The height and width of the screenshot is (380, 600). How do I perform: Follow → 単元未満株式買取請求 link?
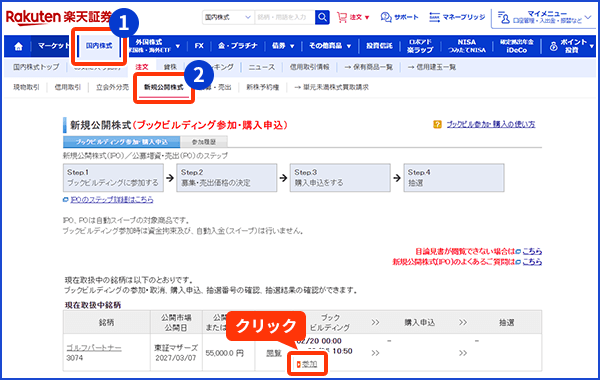[331, 87]
